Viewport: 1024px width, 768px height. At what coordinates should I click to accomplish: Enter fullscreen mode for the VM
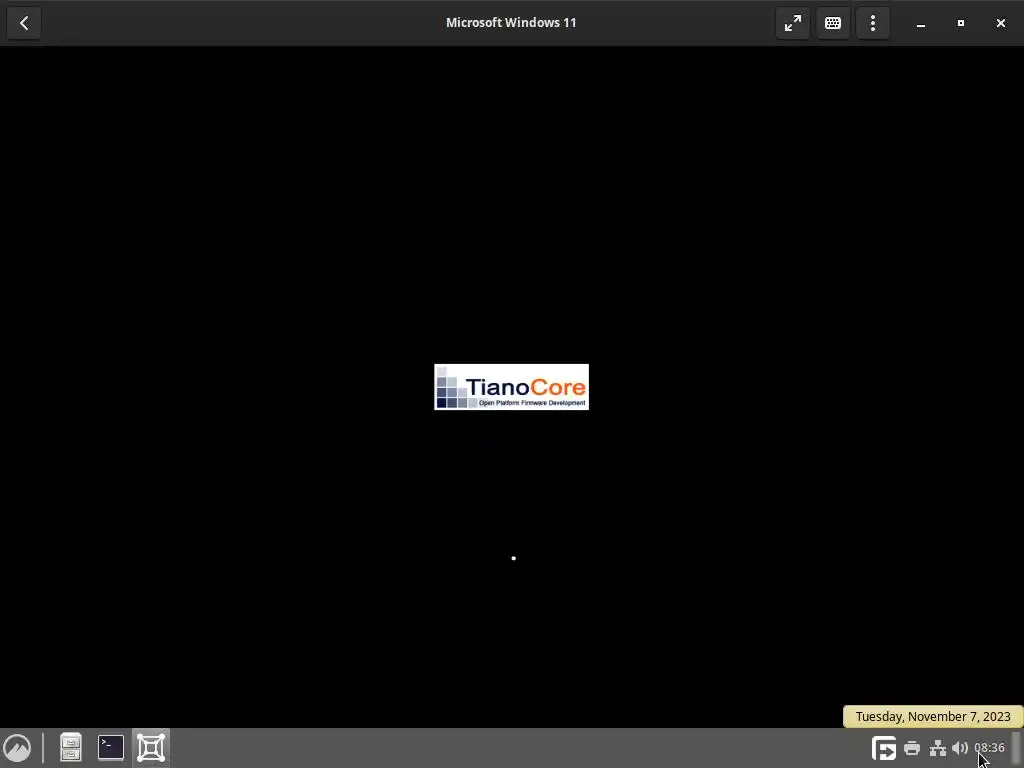[x=793, y=23]
